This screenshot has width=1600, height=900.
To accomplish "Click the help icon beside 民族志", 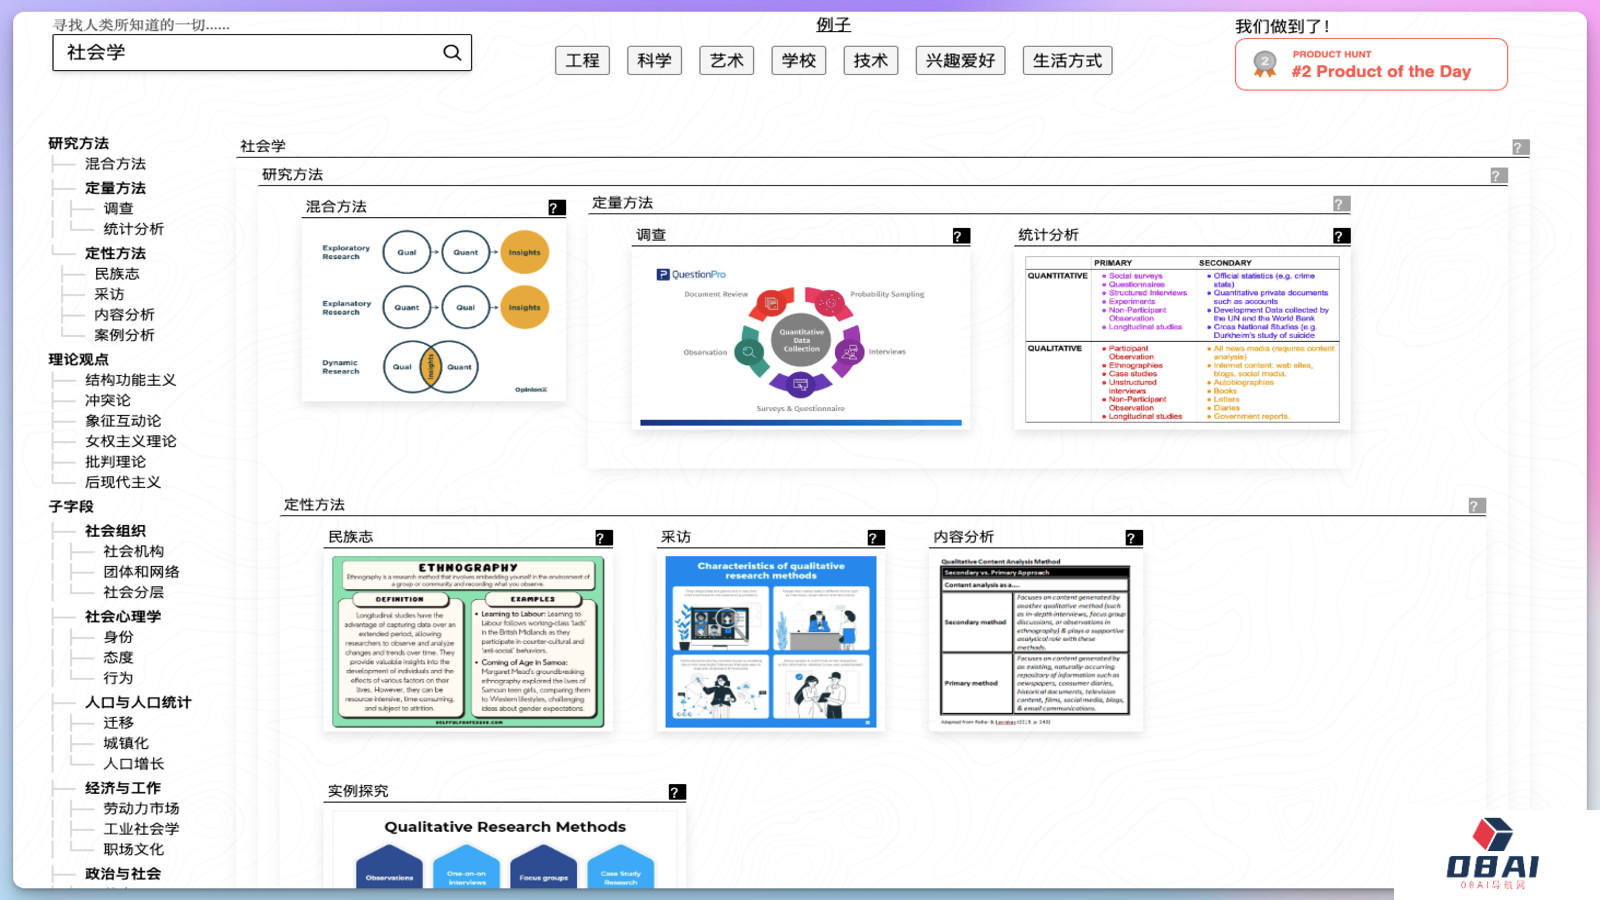I will click(x=603, y=538).
